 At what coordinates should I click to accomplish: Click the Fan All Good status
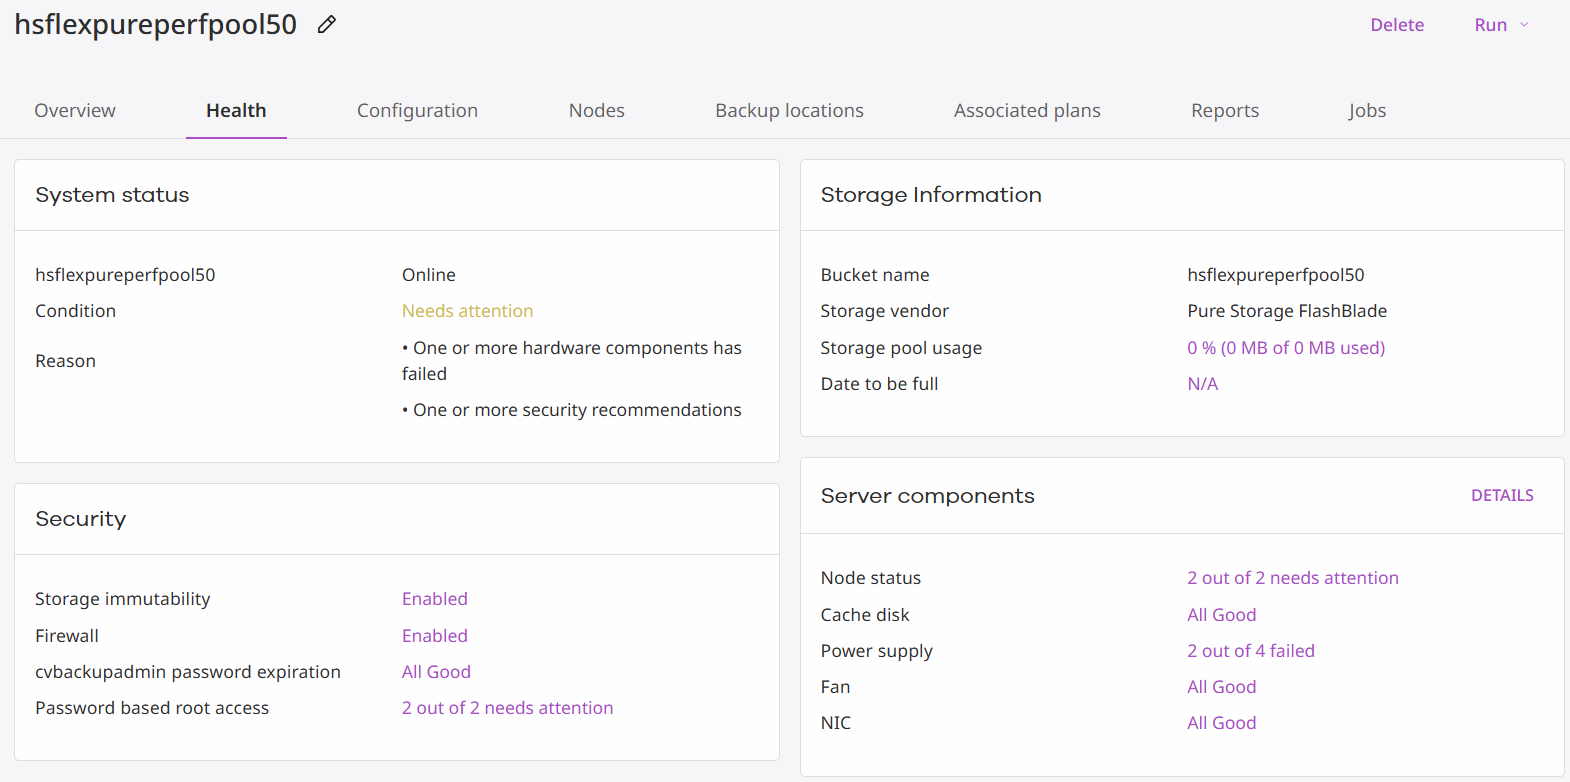1221,687
